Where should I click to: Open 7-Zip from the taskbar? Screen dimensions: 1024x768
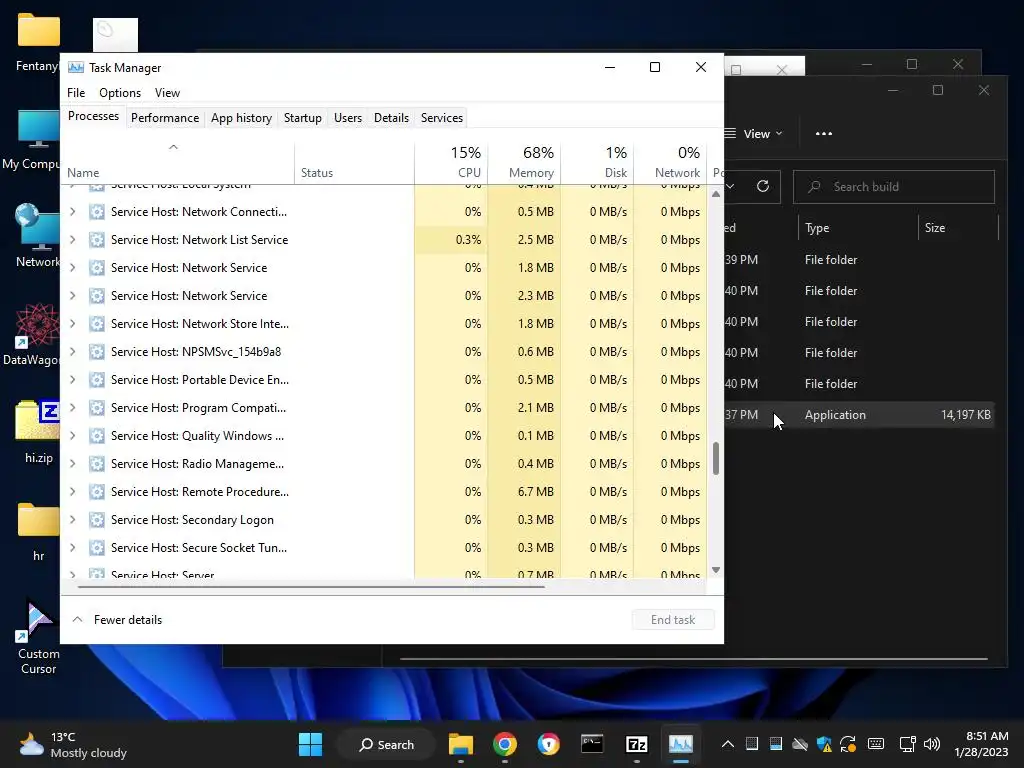pos(636,744)
